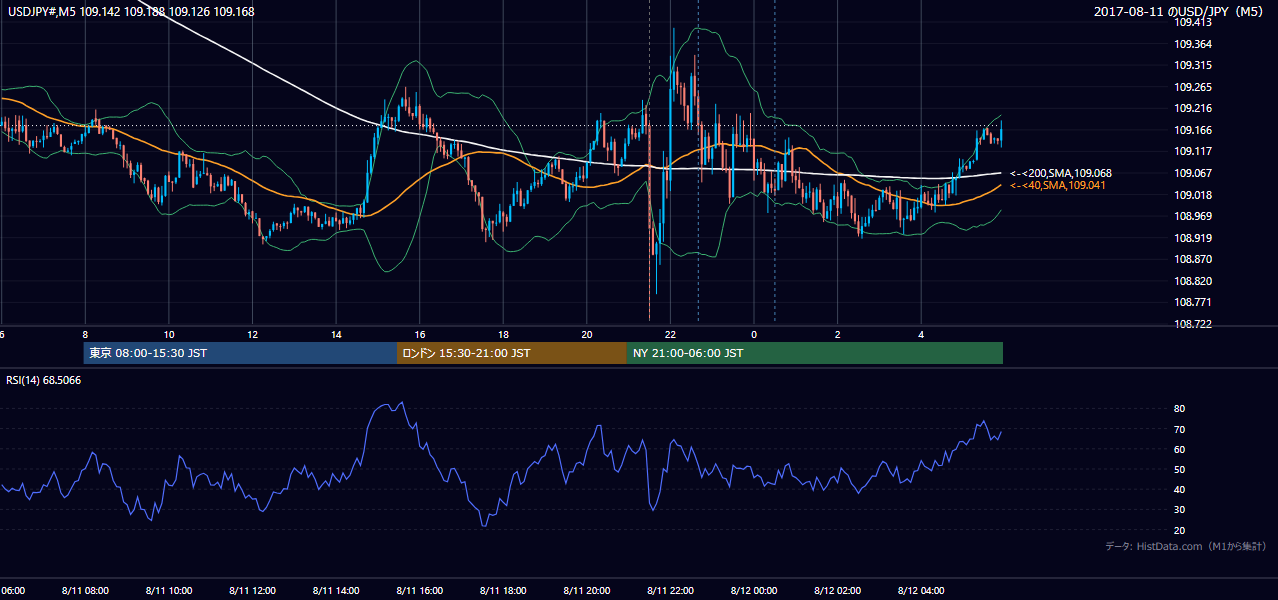The height and width of the screenshot is (600, 1278).
Task: Click RSI scale value 60
Action: [x=1180, y=449]
